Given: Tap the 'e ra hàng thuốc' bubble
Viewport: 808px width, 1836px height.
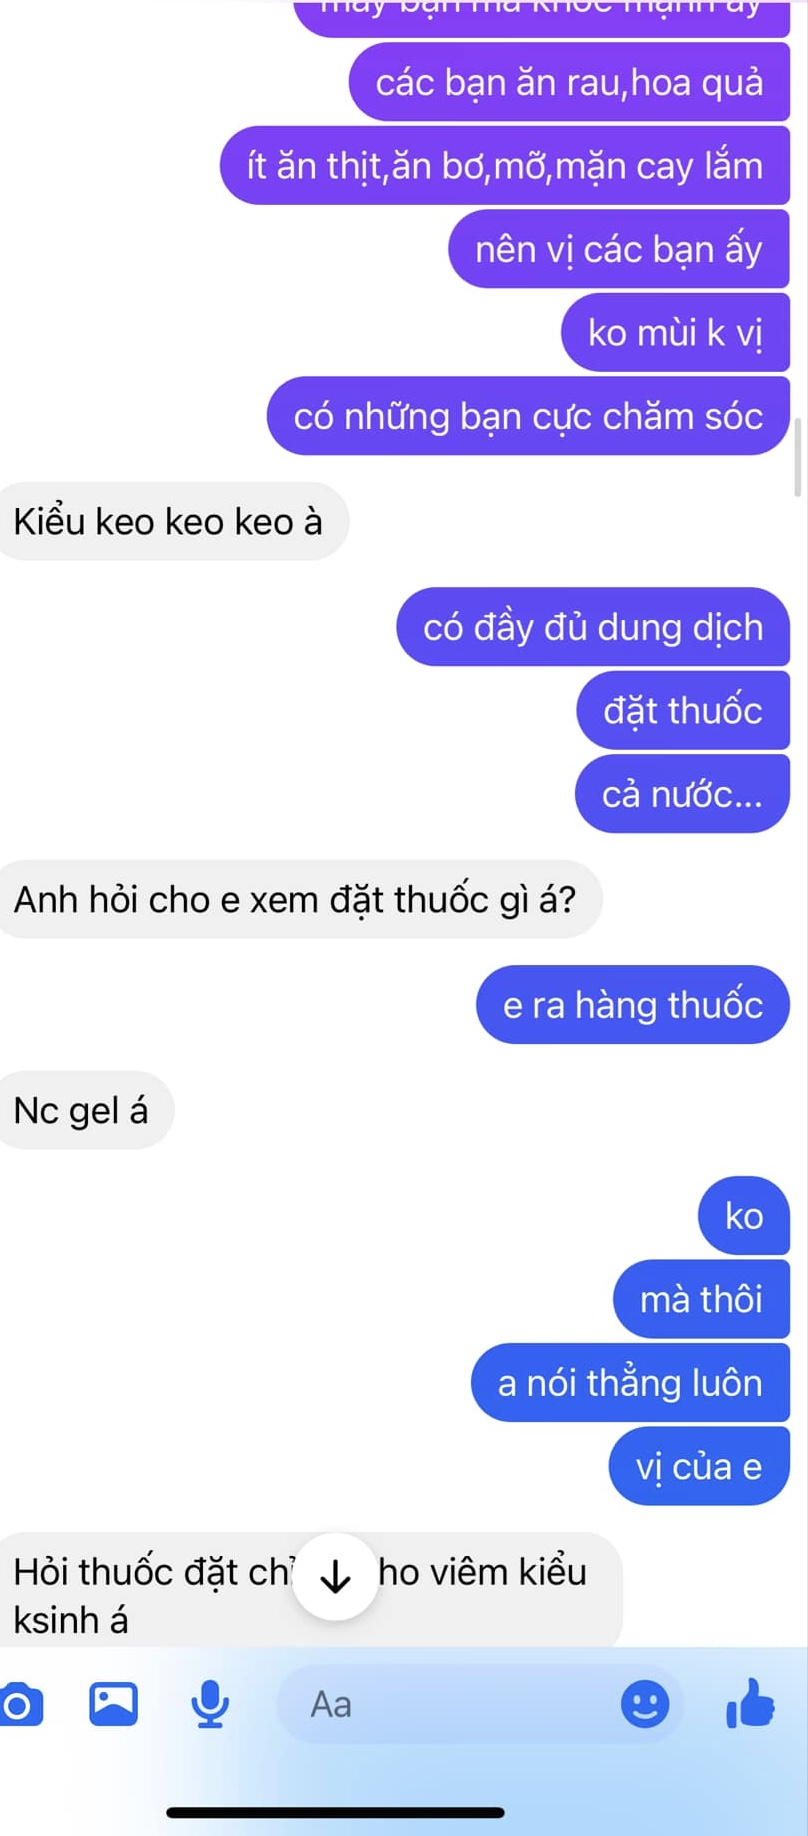Looking at the screenshot, I should 633,1004.
